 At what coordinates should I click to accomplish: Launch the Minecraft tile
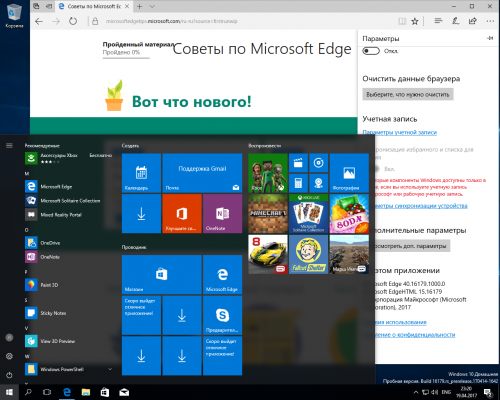tap(268, 214)
